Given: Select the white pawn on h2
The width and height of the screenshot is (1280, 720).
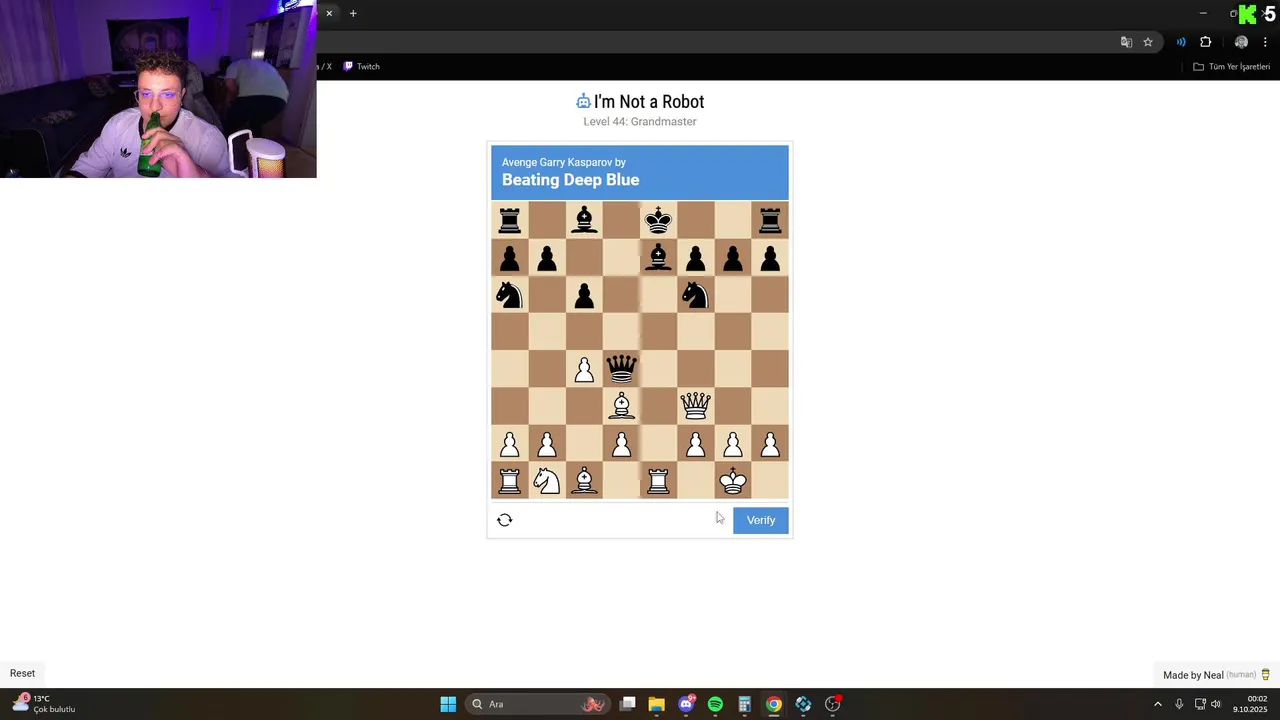Looking at the screenshot, I should [770, 443].
